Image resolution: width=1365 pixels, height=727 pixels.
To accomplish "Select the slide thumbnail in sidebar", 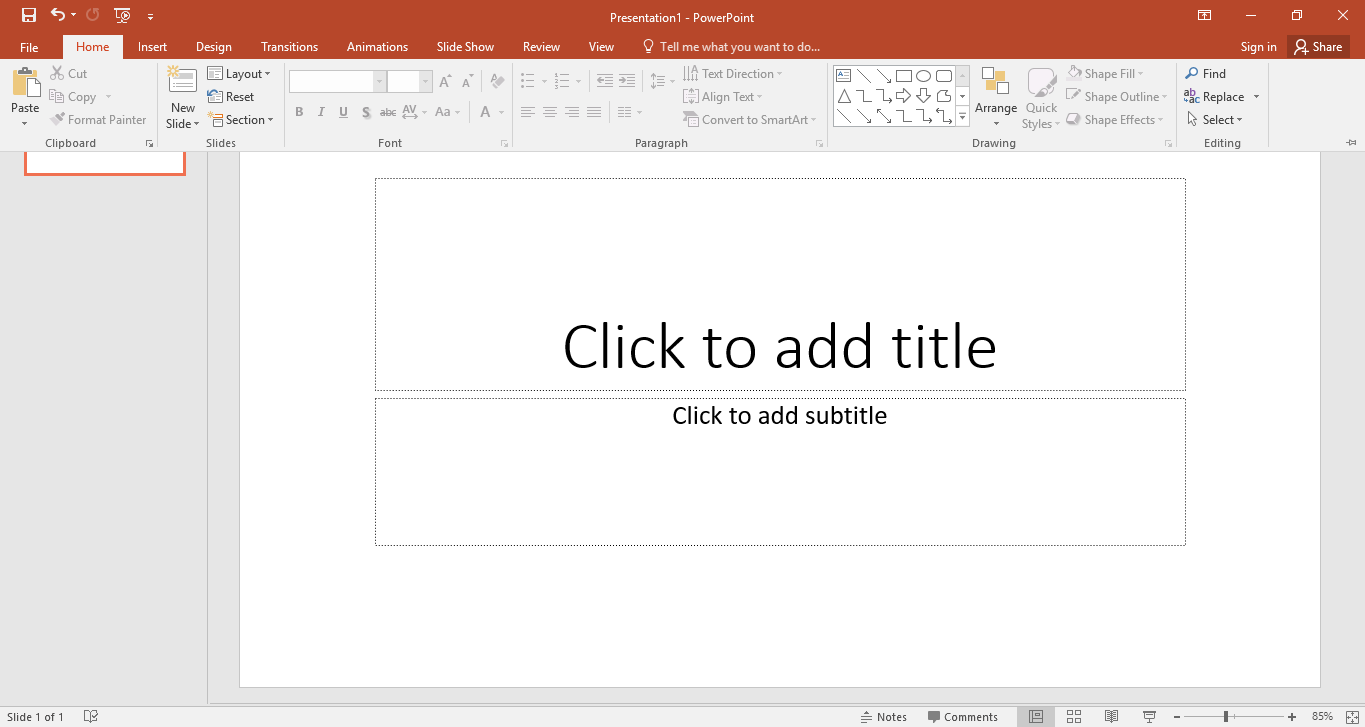I will coord(104,160).
